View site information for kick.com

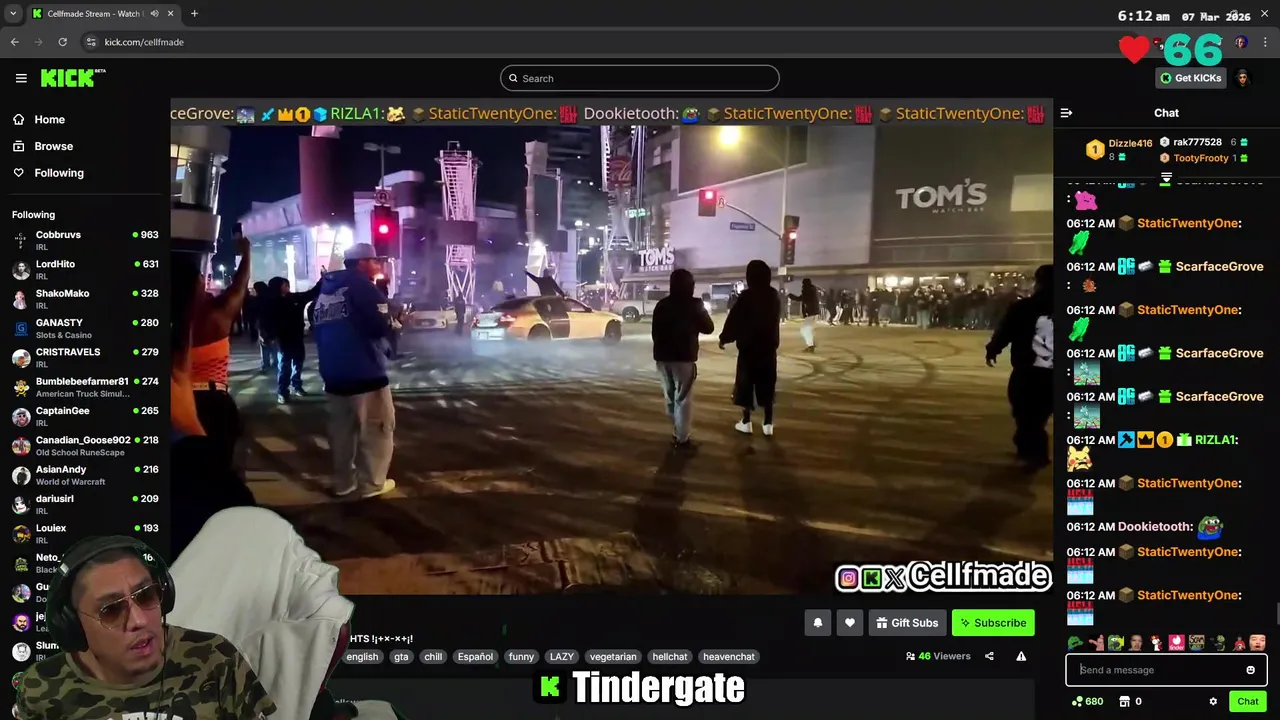(x=91, y=42)
